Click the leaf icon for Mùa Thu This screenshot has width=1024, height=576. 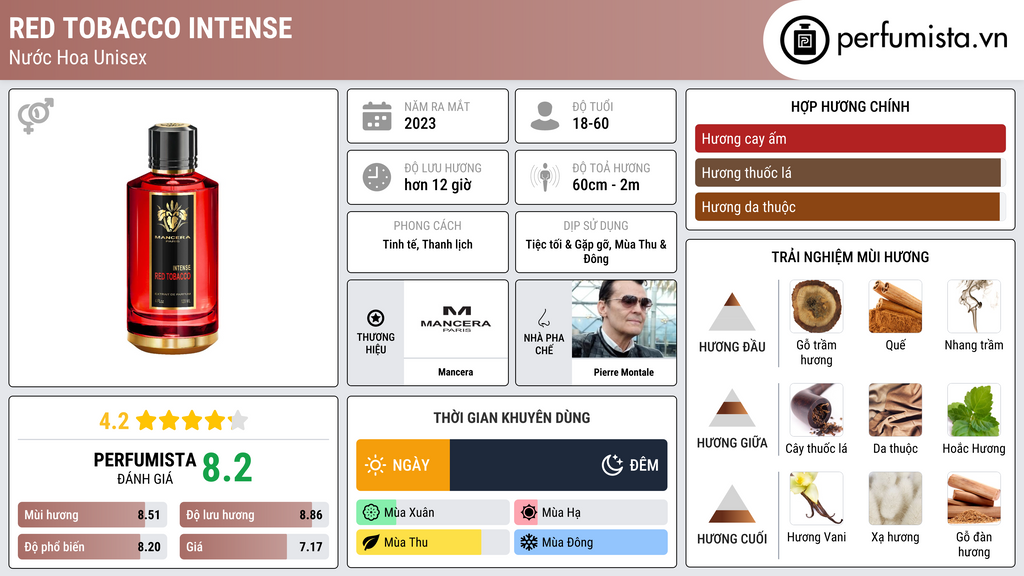click(x=371, y=542)
